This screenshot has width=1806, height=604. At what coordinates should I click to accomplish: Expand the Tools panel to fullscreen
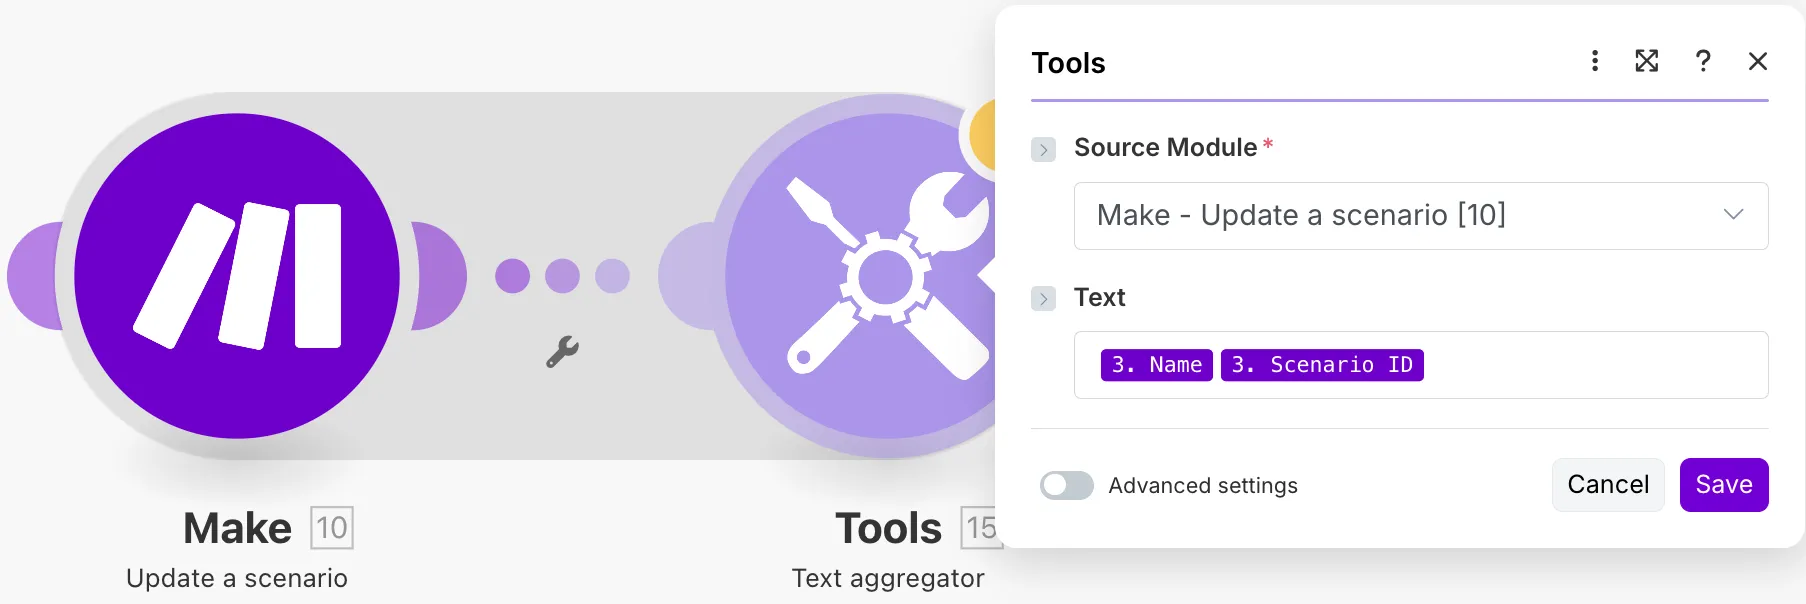(1646, 61)
